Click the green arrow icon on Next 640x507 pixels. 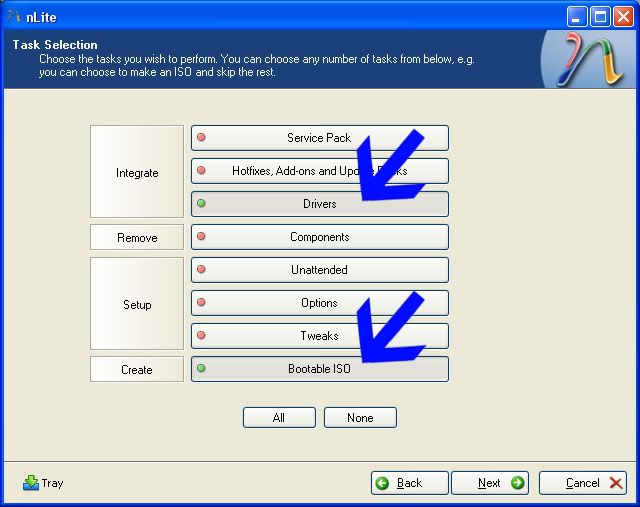[x=516, y=483]
